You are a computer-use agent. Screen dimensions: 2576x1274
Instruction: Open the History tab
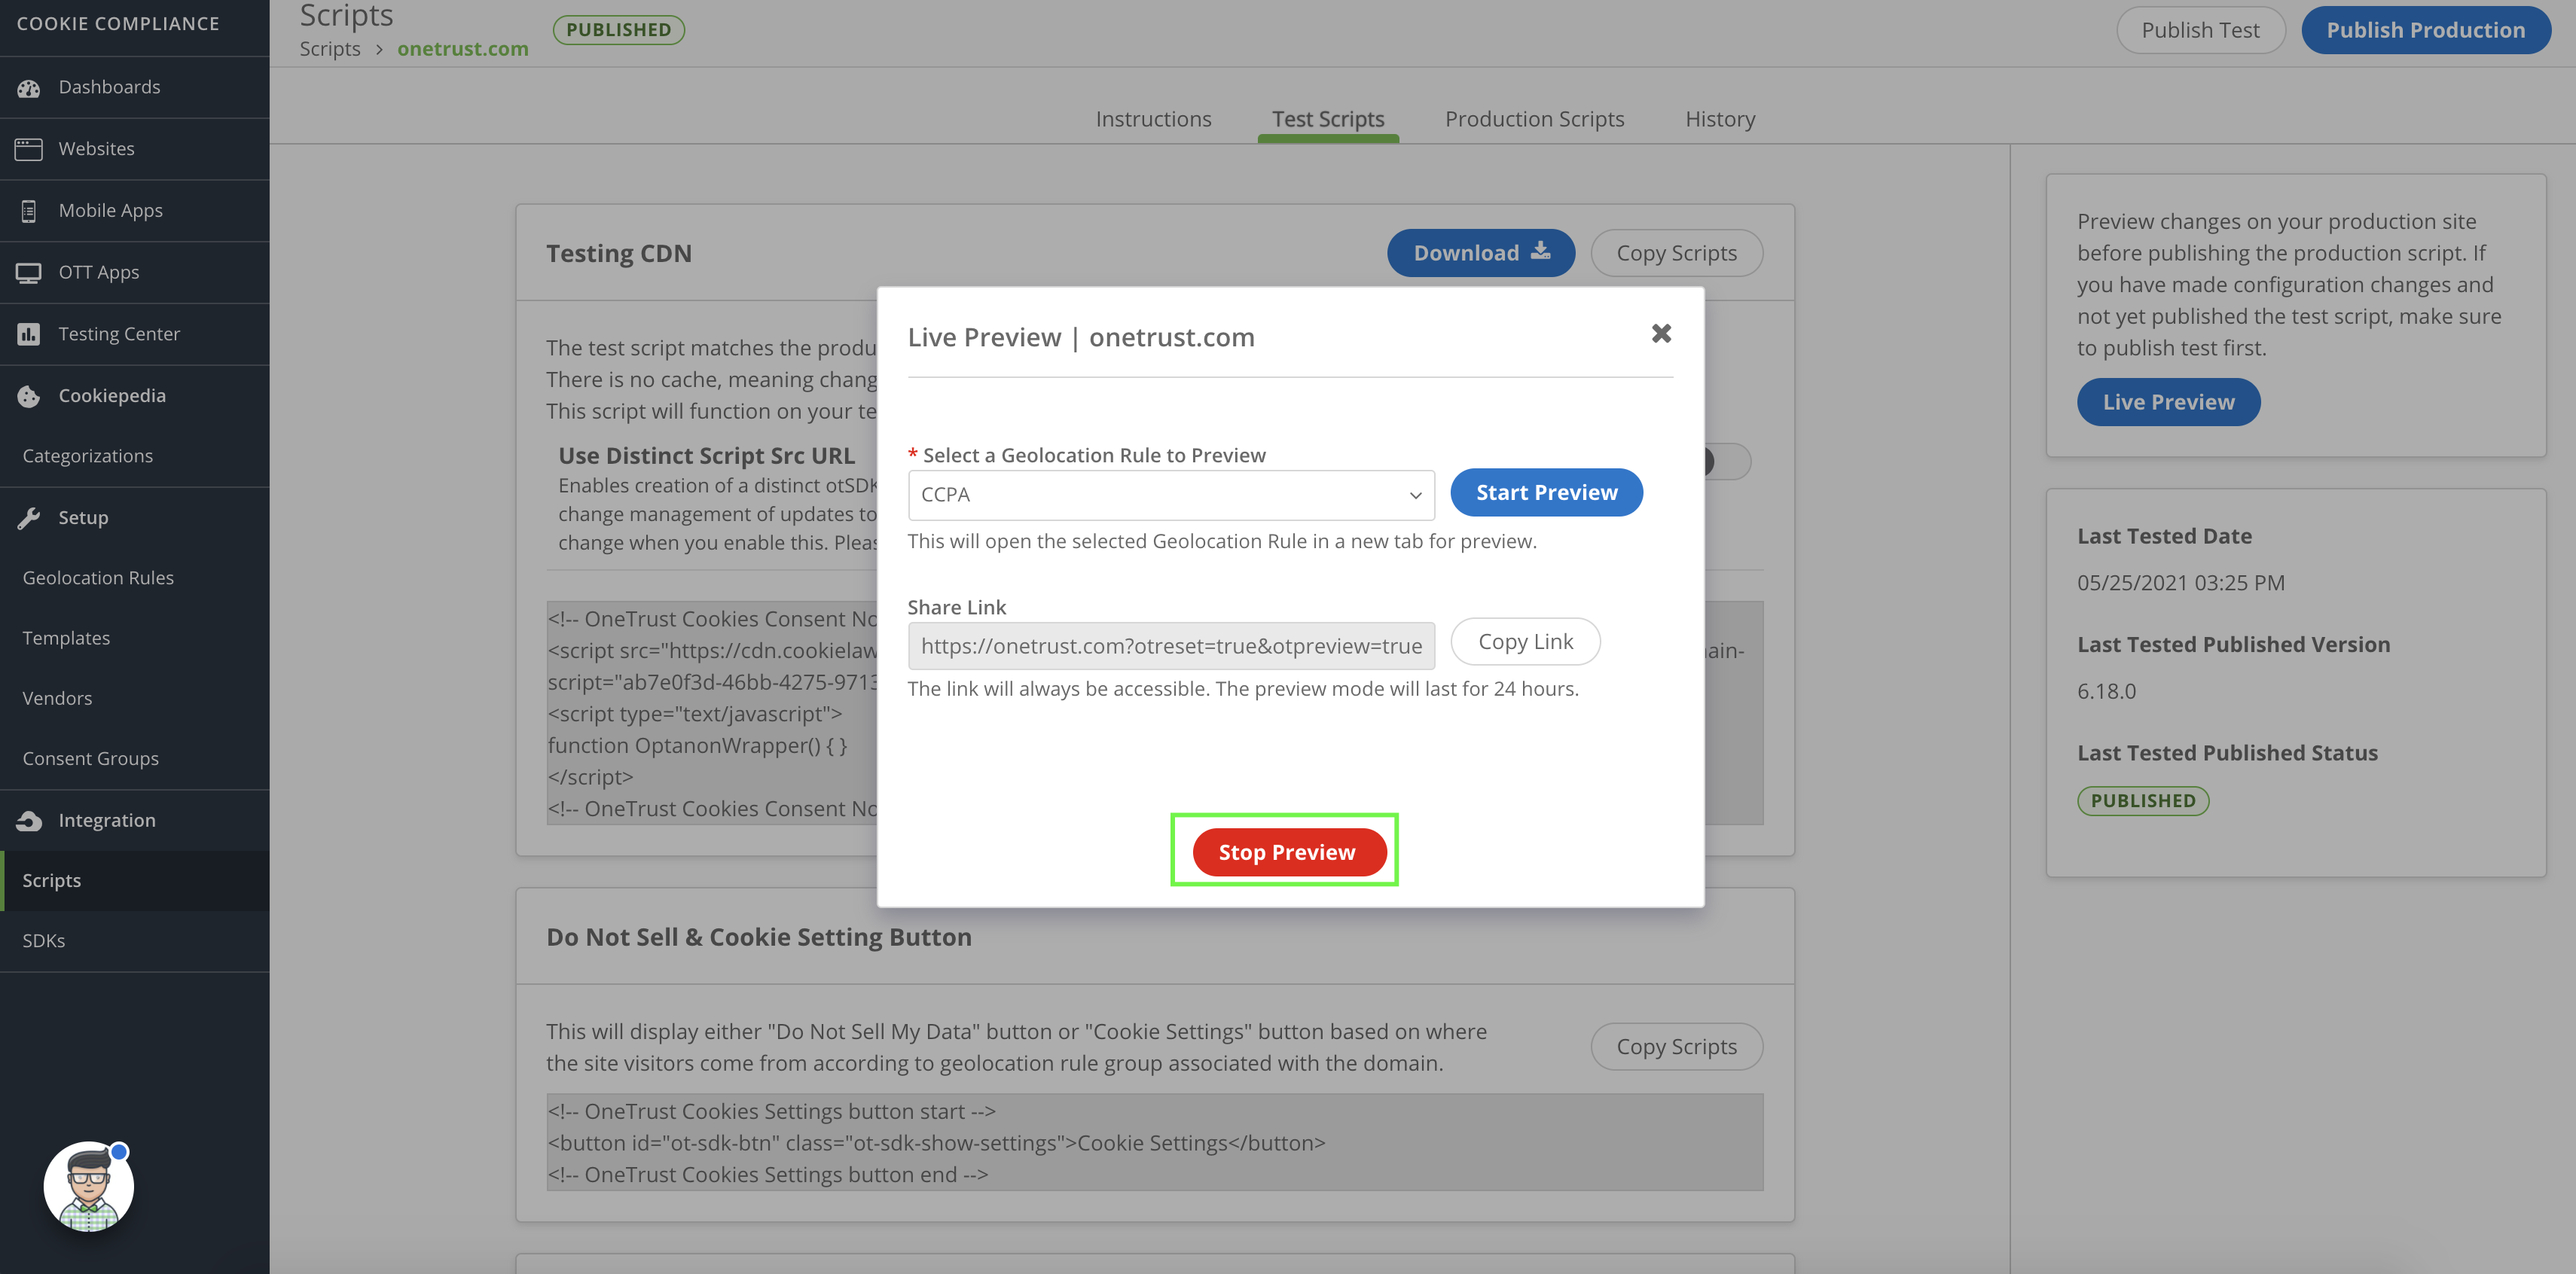coord(1719,119)
